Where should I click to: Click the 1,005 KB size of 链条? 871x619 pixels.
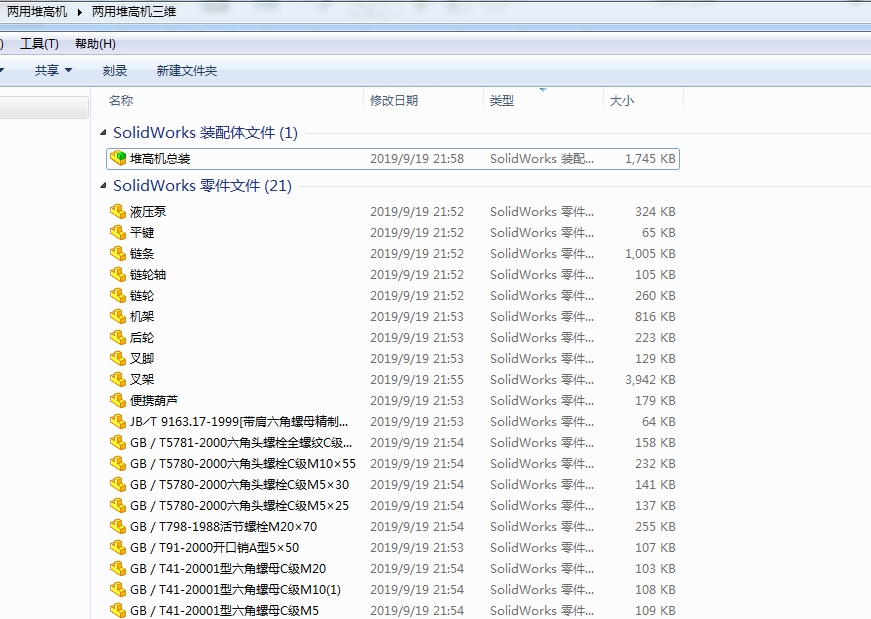coord(650,254)
